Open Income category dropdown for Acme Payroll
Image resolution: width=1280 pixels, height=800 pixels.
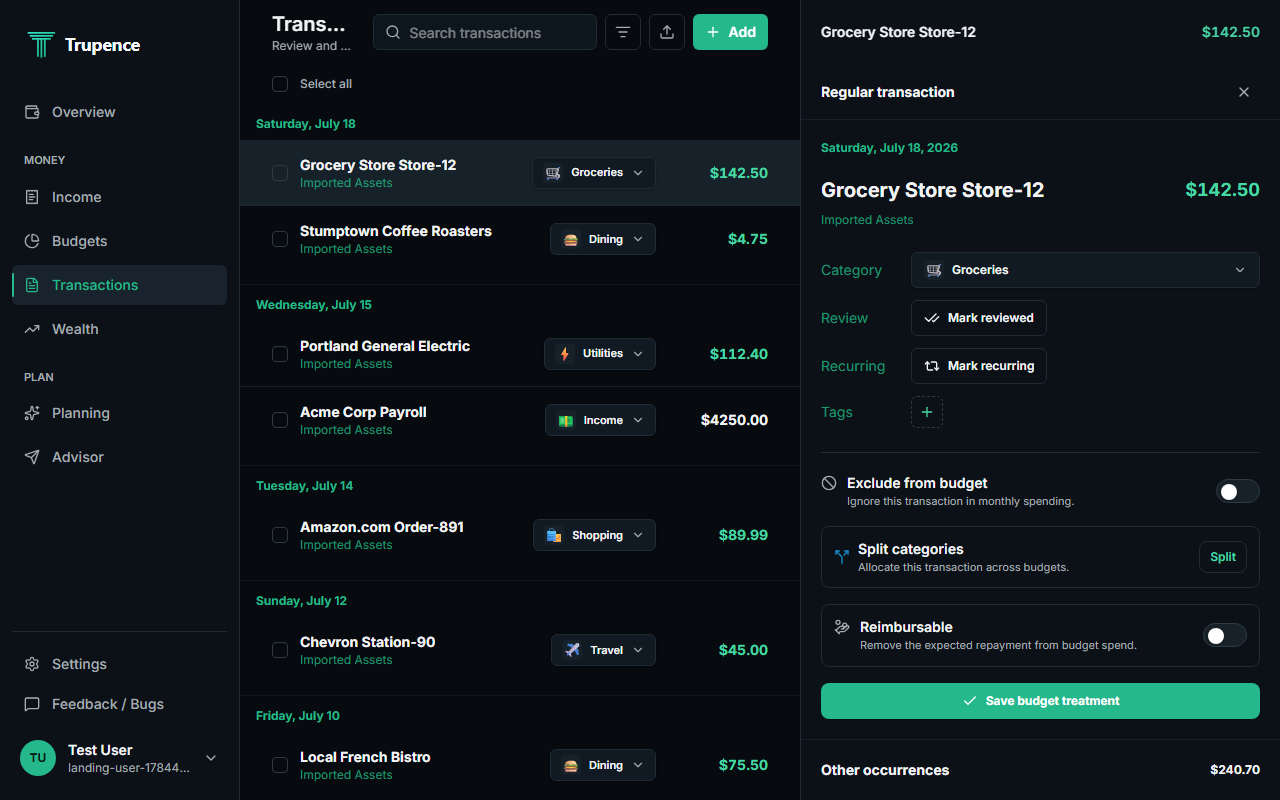(600, 420)
